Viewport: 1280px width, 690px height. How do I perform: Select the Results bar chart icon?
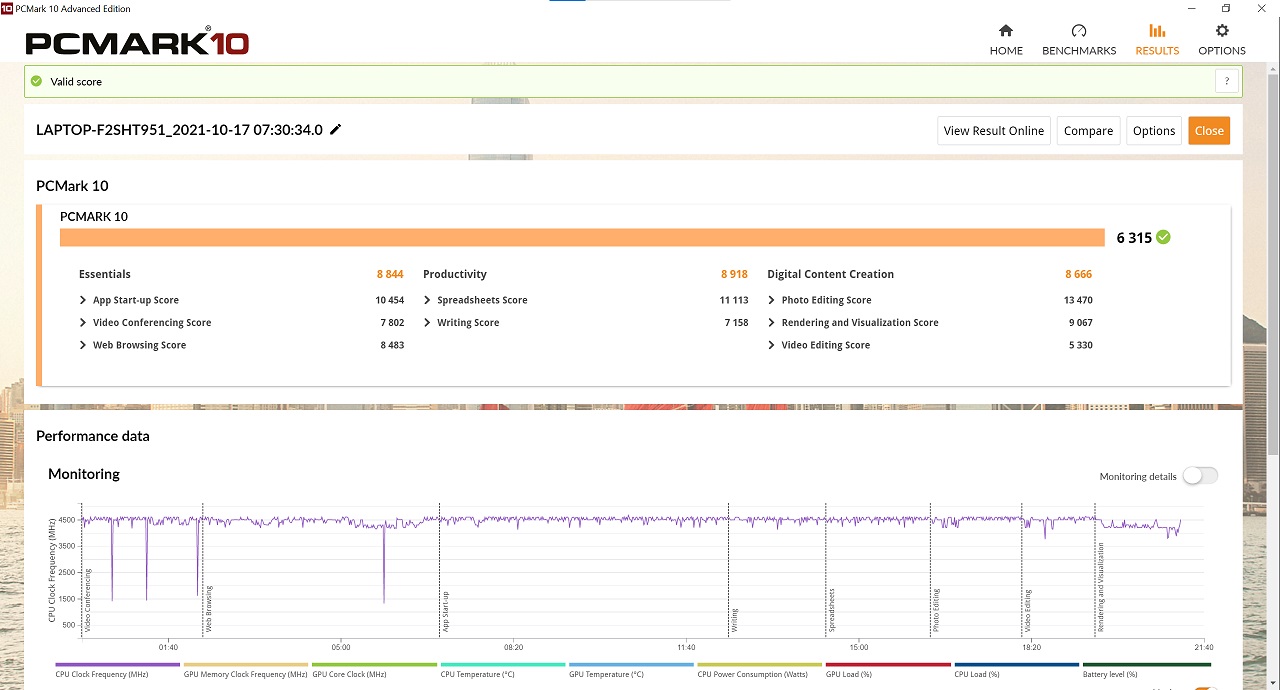pos(1157,31)
